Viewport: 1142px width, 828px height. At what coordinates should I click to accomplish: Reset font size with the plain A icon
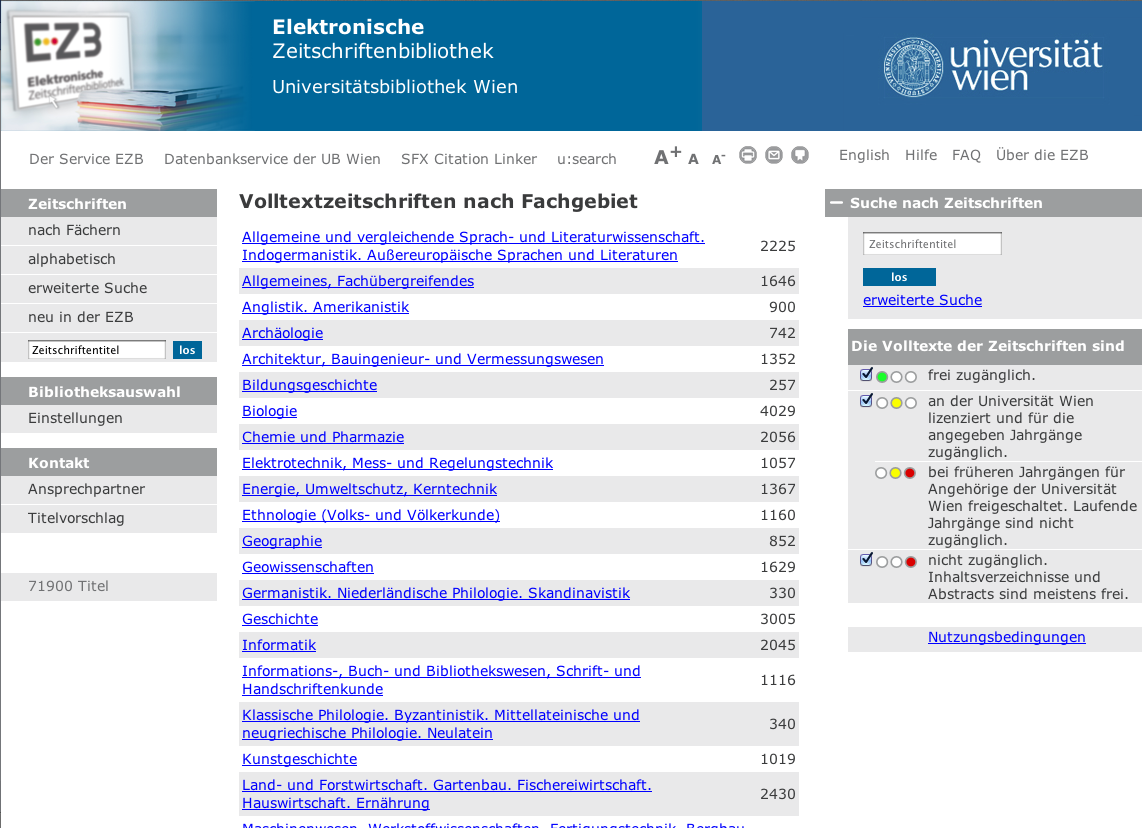click(x=693, y=159)
